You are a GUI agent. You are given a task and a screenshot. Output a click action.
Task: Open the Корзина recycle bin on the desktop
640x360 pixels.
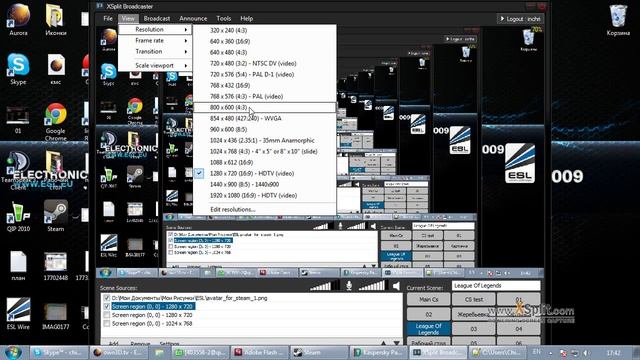coord(618,20)
